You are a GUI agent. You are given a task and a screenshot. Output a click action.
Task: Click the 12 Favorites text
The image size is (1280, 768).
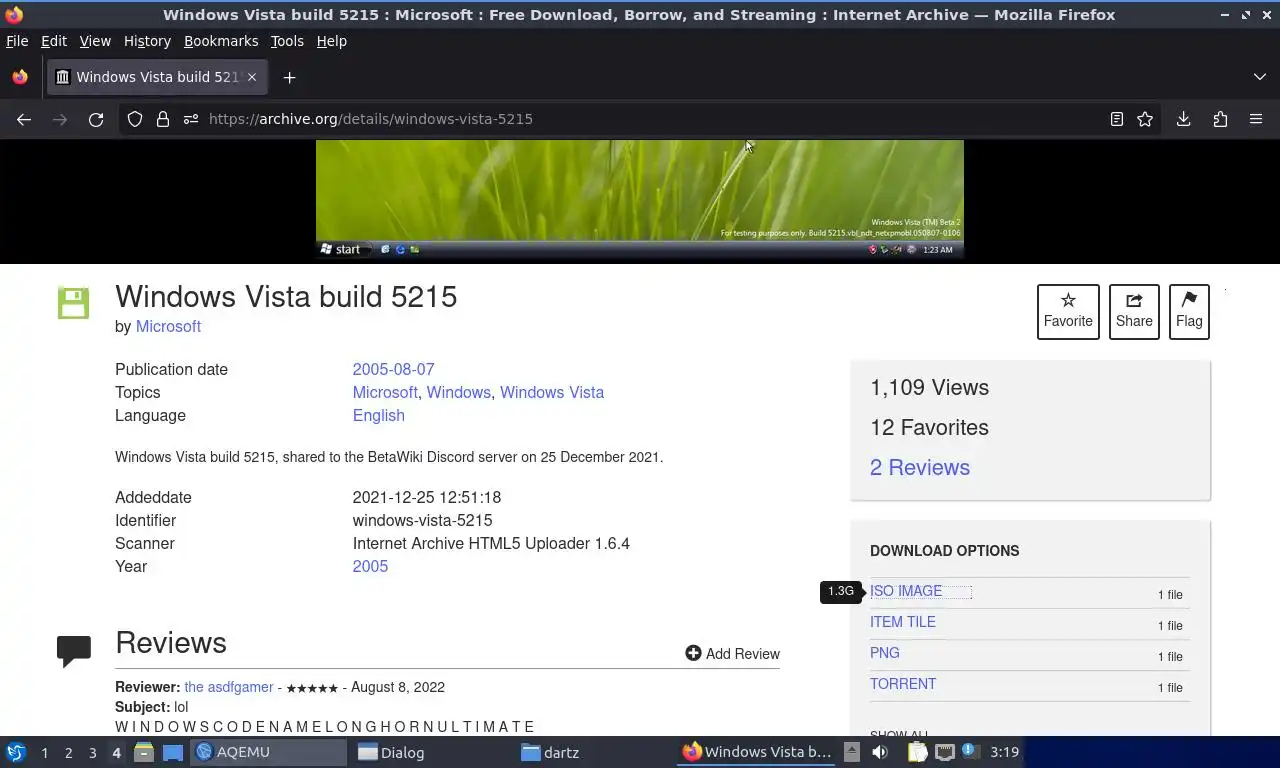(x=929, y=428)
